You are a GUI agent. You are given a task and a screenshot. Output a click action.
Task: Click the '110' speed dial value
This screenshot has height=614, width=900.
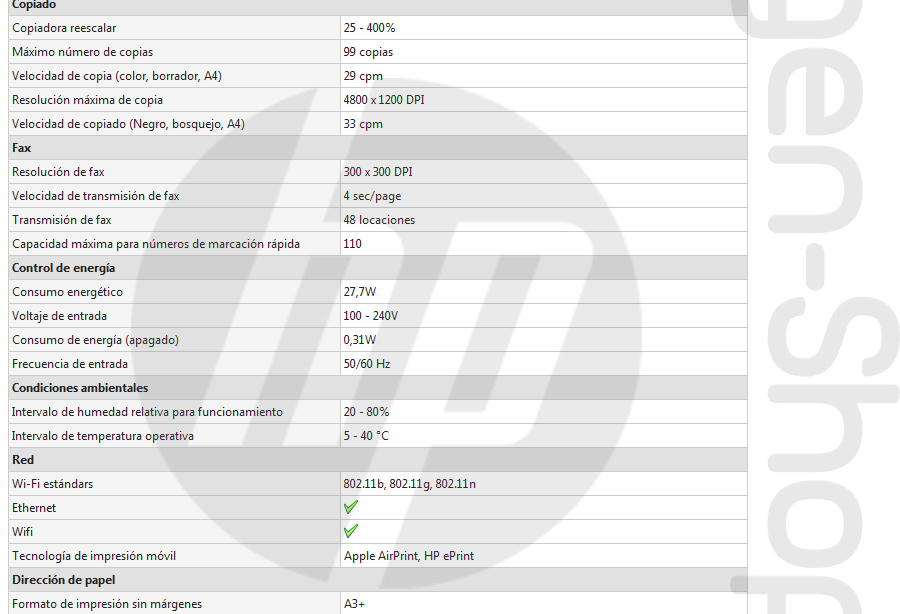[352, 244]
